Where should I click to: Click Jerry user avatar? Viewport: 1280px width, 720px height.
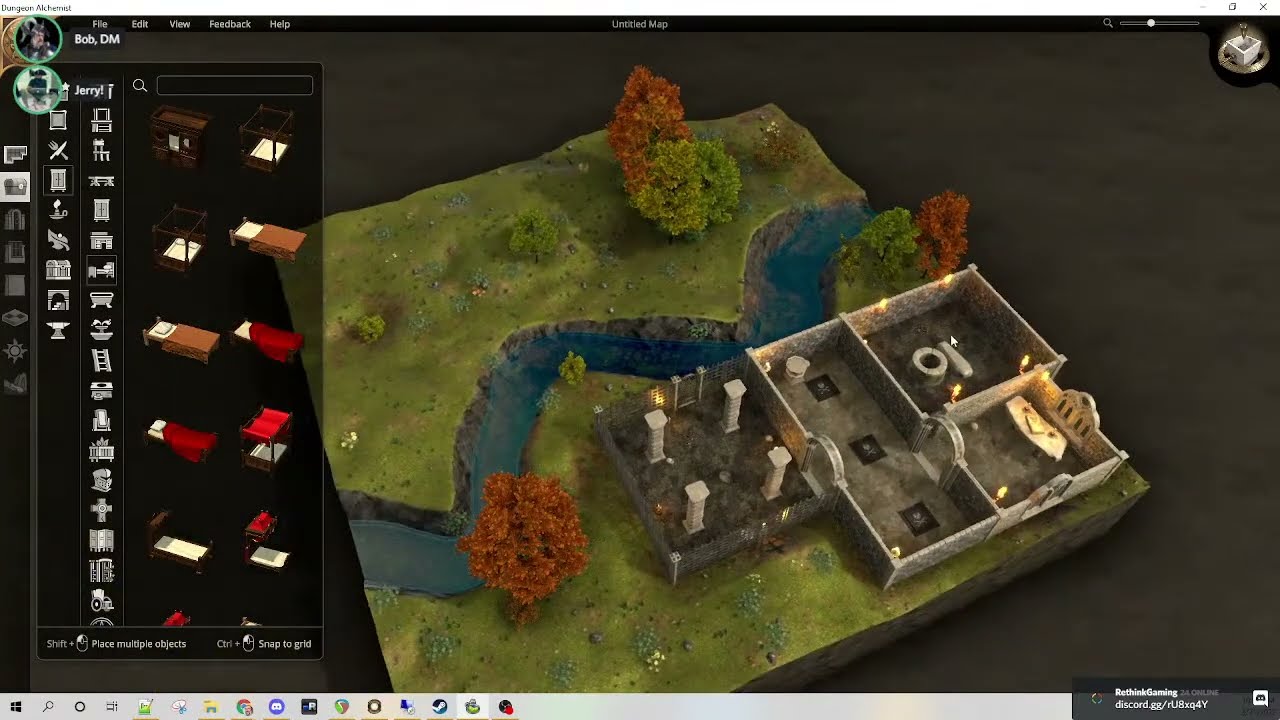coord(38,90)
